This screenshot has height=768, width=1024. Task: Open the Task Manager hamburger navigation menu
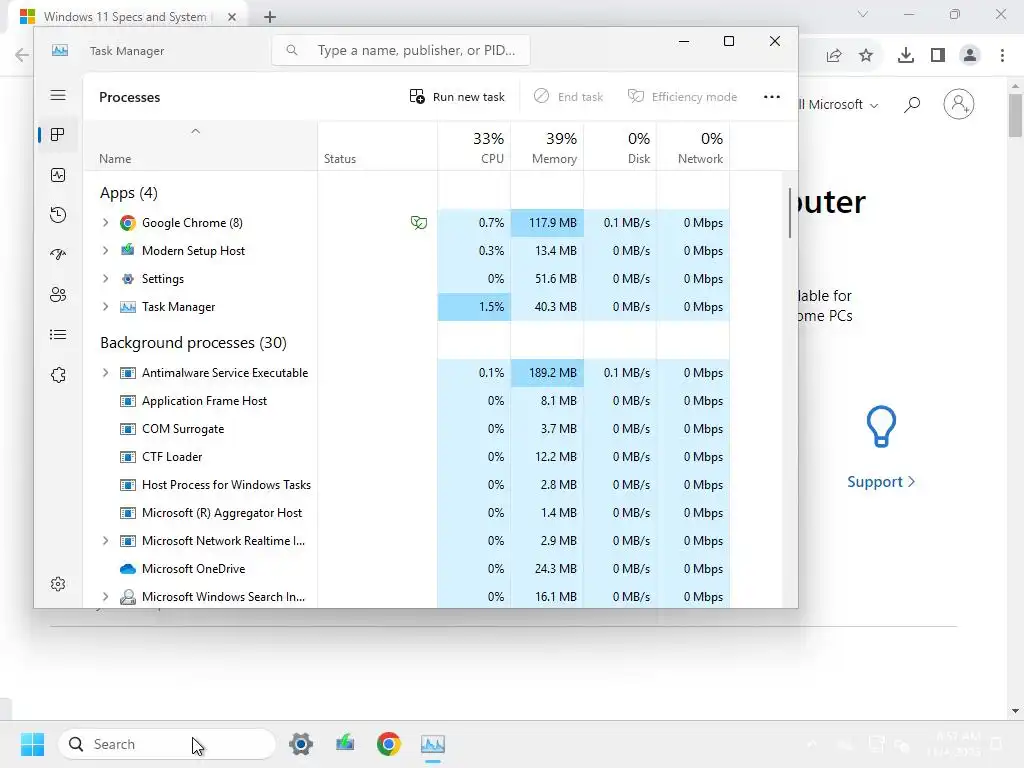[58, 95]
